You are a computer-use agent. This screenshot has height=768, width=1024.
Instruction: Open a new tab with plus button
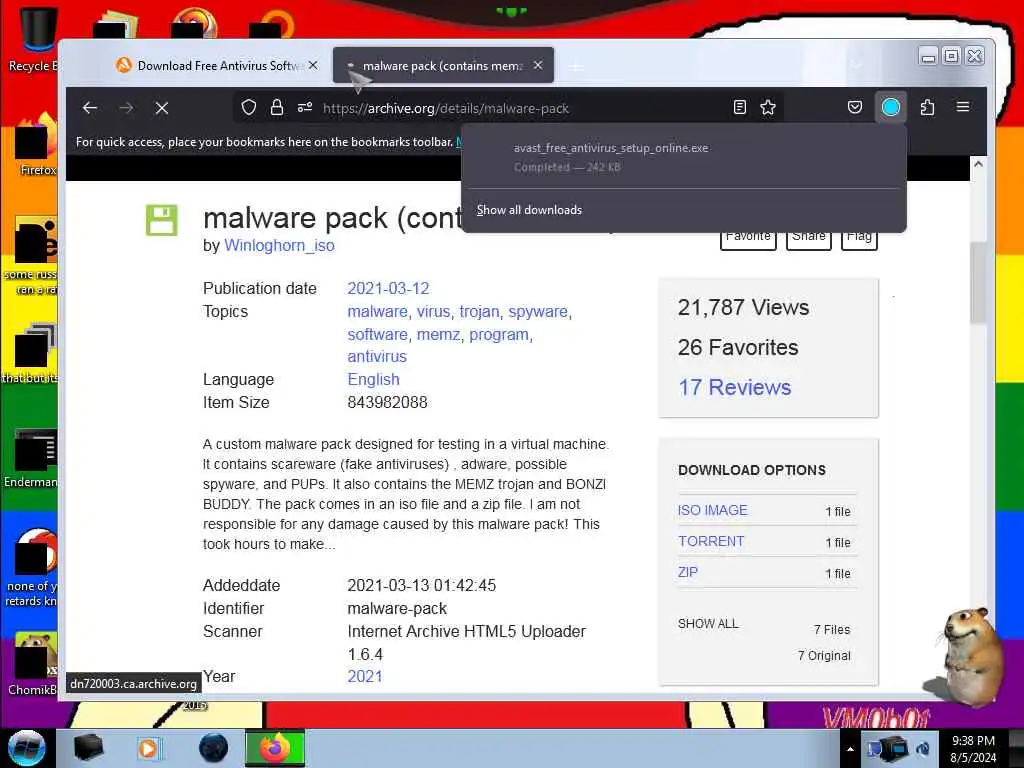tap(575, 66)
